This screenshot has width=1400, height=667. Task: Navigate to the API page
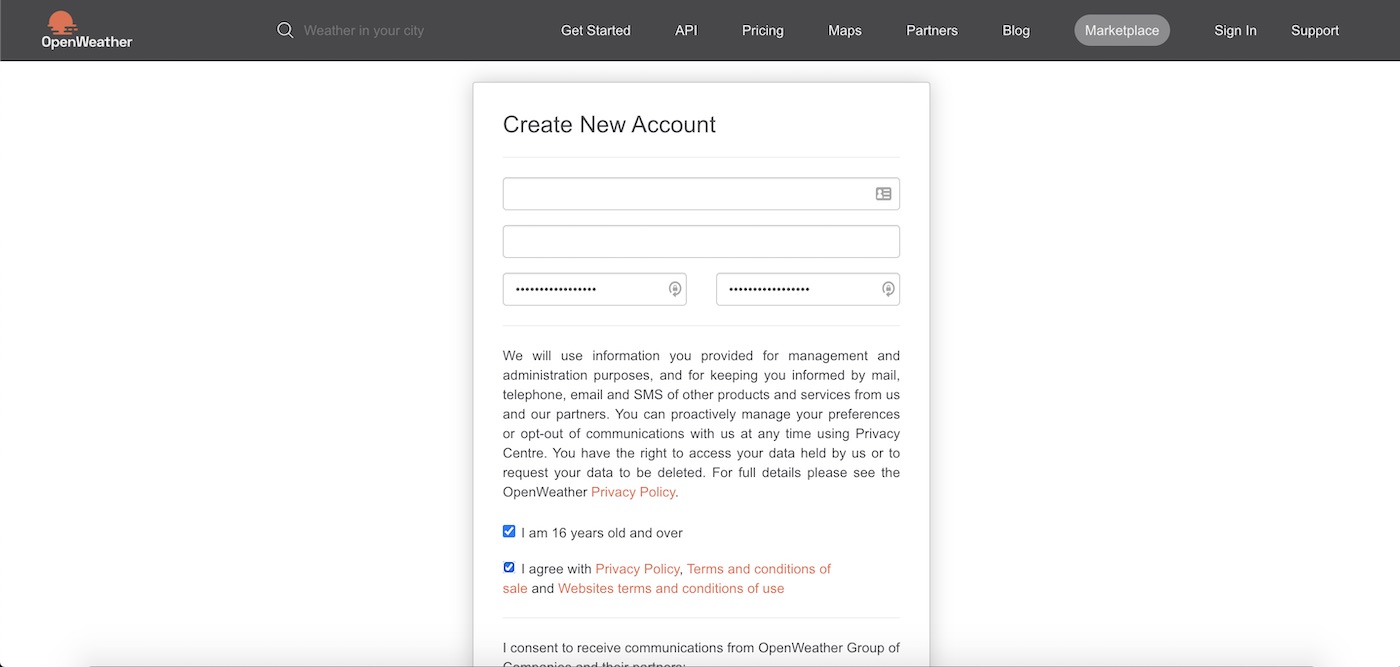pos(686,30)
